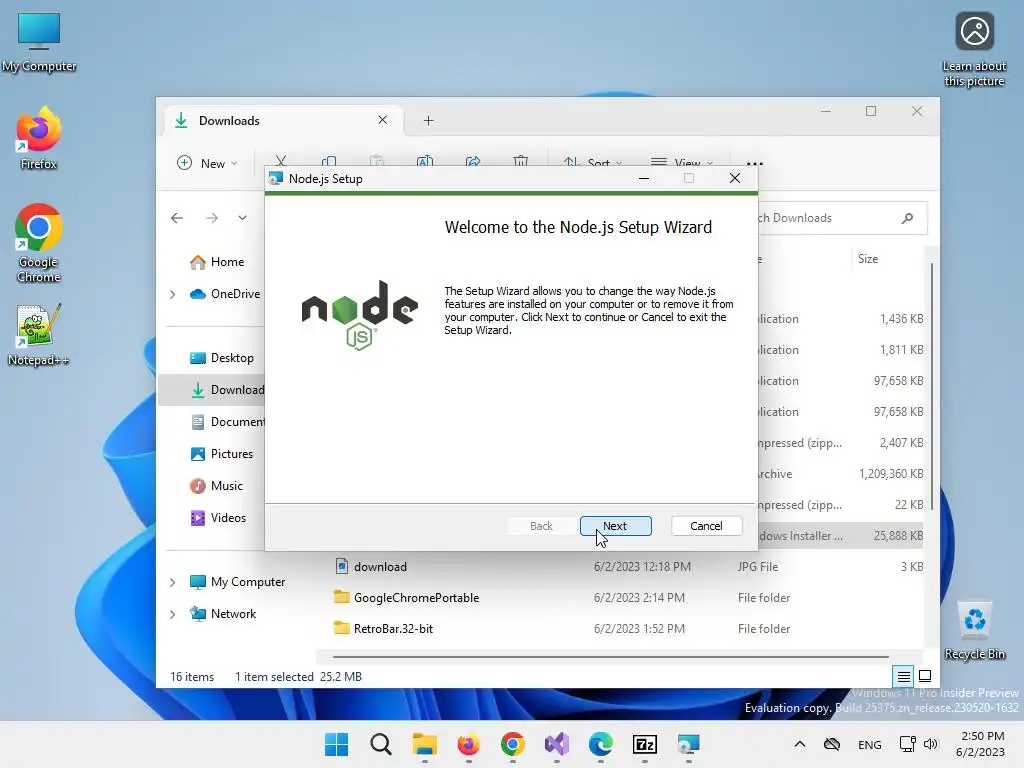Launch Google Chrome from desktop shortcut
The width and height of the screenshot is (1024, 768).
coord(39,244)
